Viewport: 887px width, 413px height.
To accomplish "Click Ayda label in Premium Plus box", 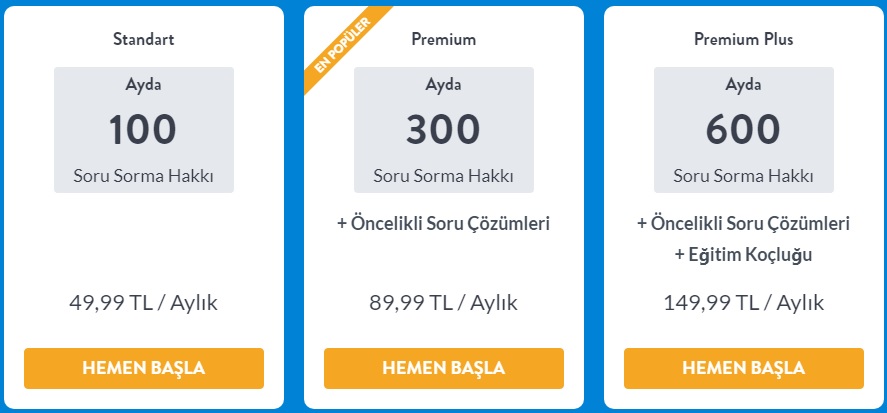I will point(743,85).
